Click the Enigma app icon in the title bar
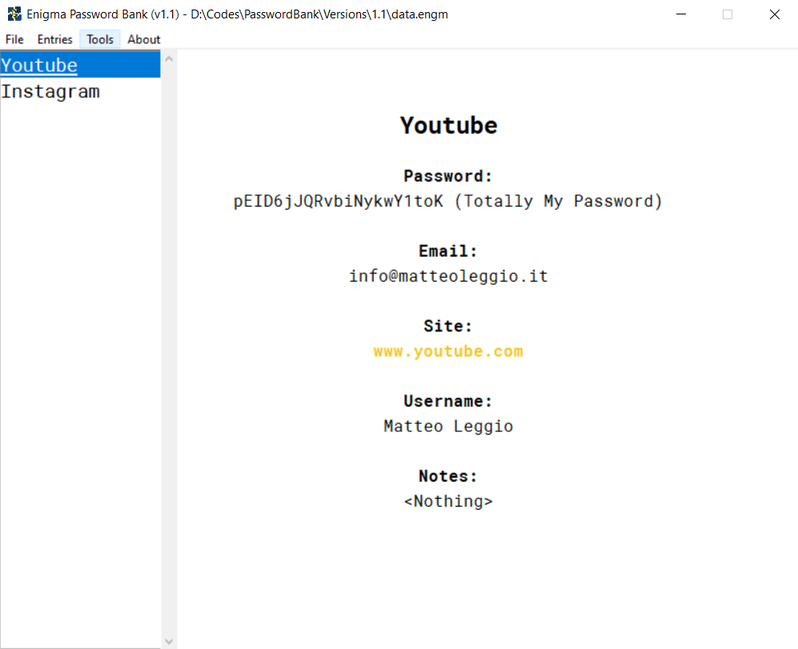Screen dimensions: 798x649 [x=14, y=14]
